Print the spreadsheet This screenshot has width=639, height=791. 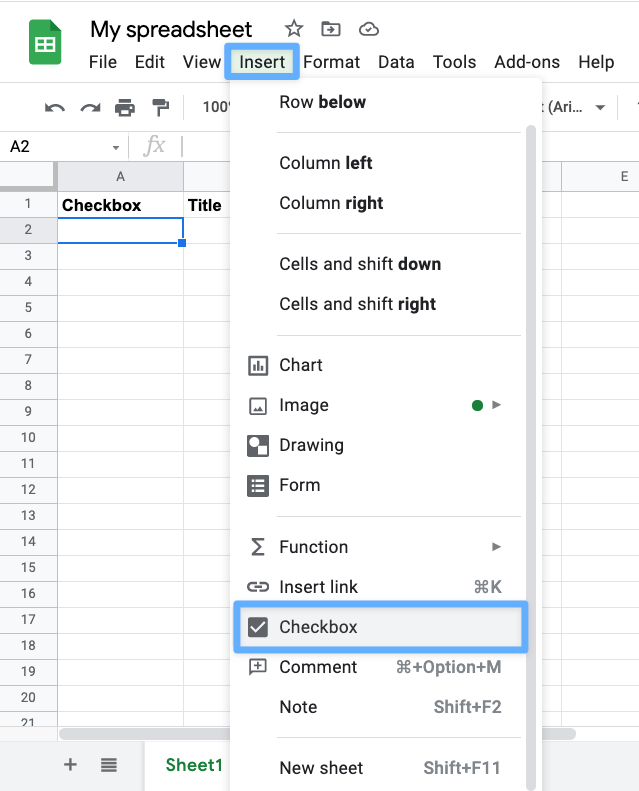coord(125,107)
